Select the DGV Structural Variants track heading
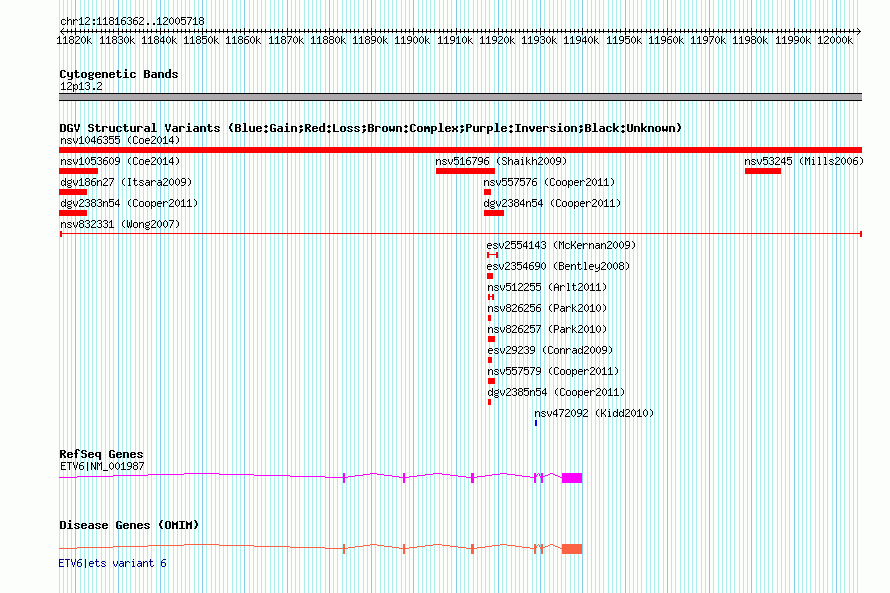 371,128
